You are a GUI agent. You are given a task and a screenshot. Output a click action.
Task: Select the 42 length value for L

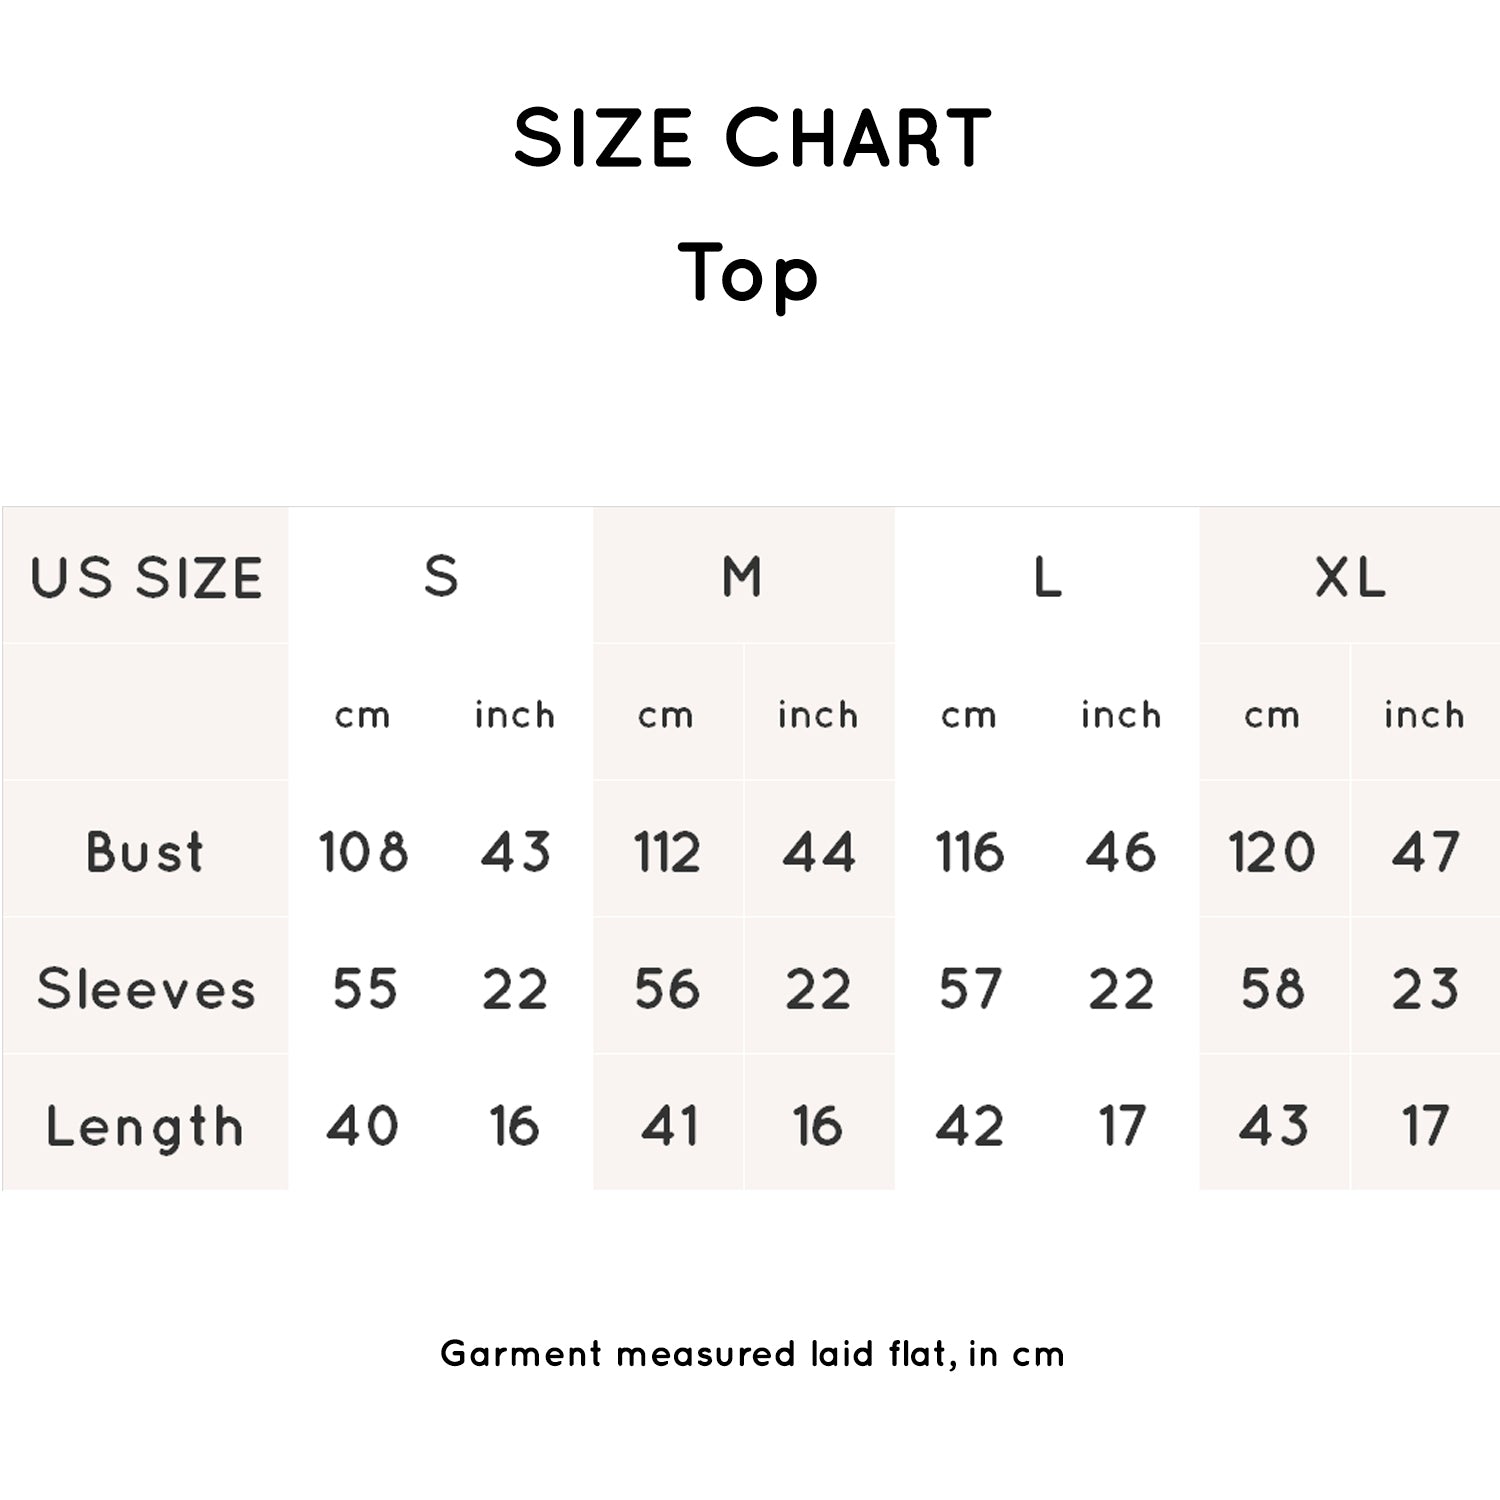pyautogui.click(x=969, y=1126)
